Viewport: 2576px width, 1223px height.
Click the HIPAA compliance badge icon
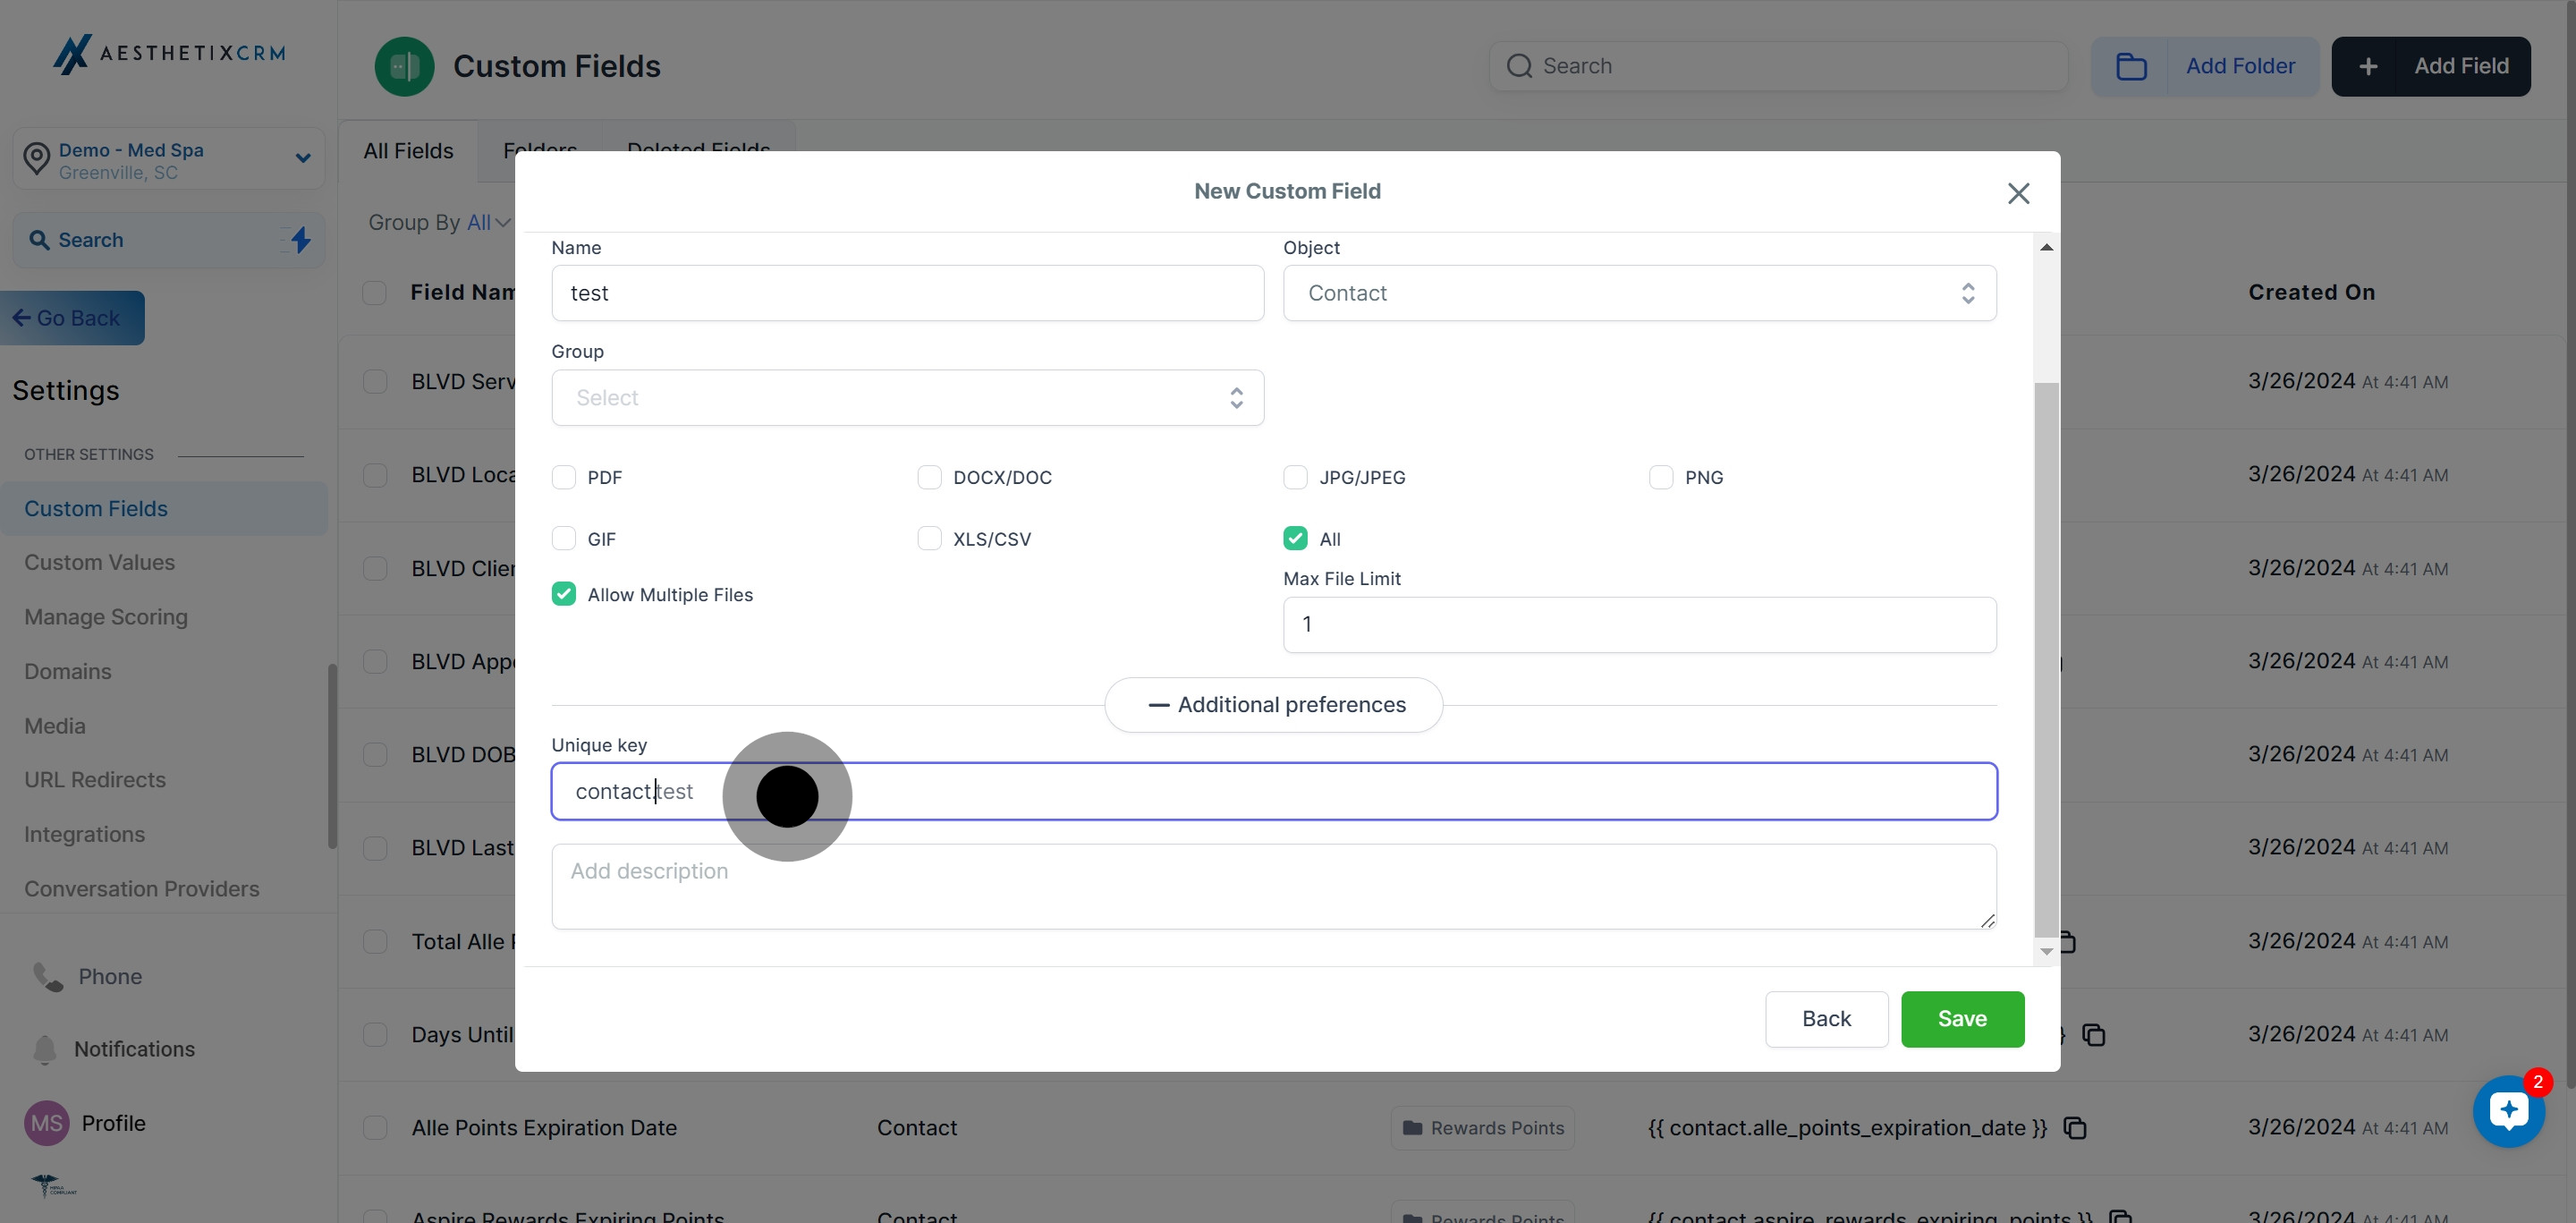point(53,1186)
